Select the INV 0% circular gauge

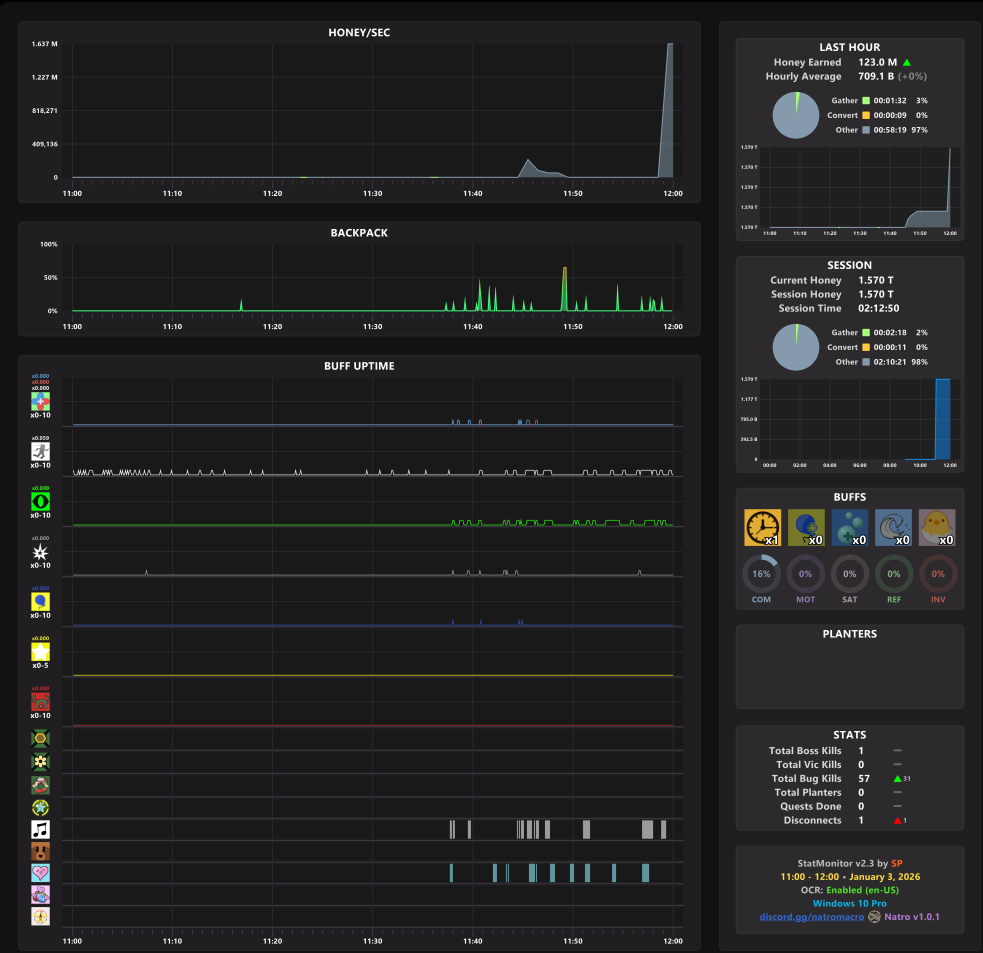pos(938,574)
